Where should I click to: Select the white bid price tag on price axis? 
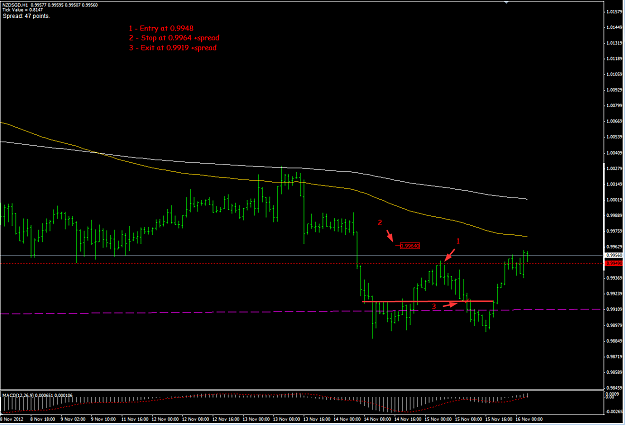(614, 255)
